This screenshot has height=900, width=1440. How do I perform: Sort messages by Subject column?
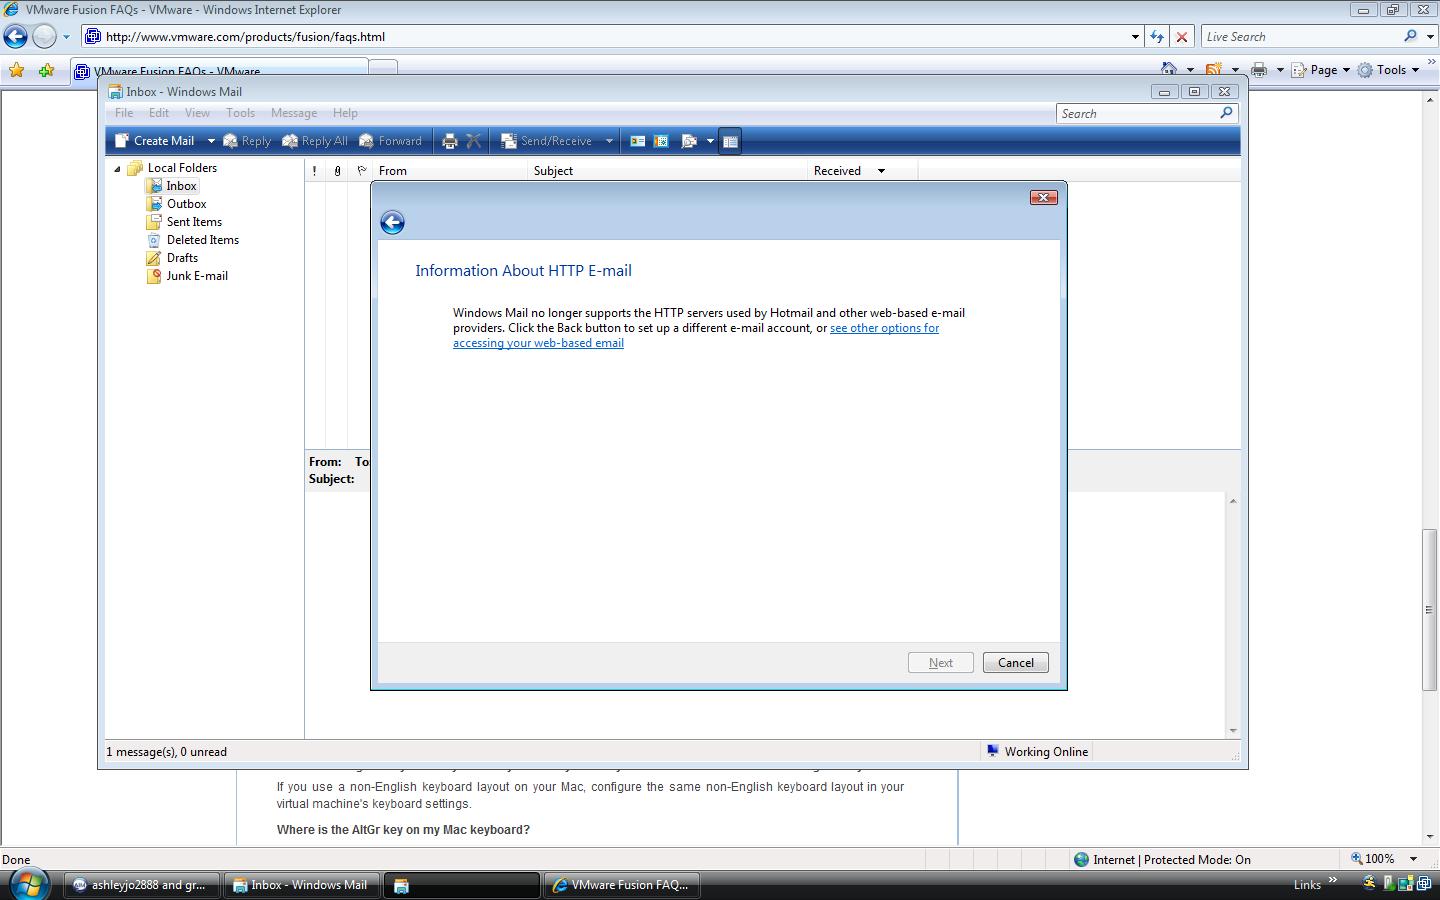(667, 171)
